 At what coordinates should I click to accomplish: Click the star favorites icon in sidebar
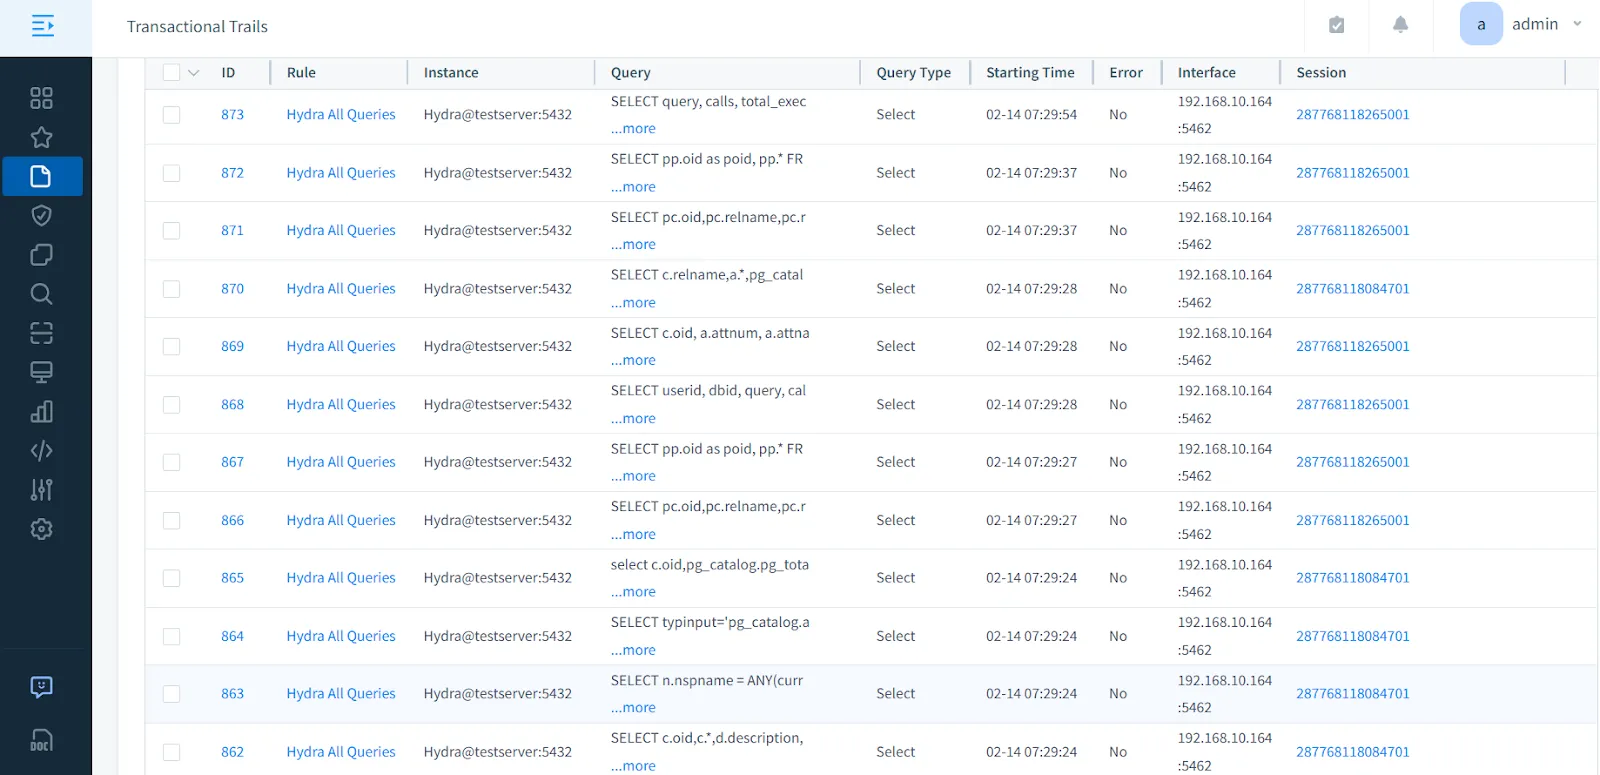point(41,137)
